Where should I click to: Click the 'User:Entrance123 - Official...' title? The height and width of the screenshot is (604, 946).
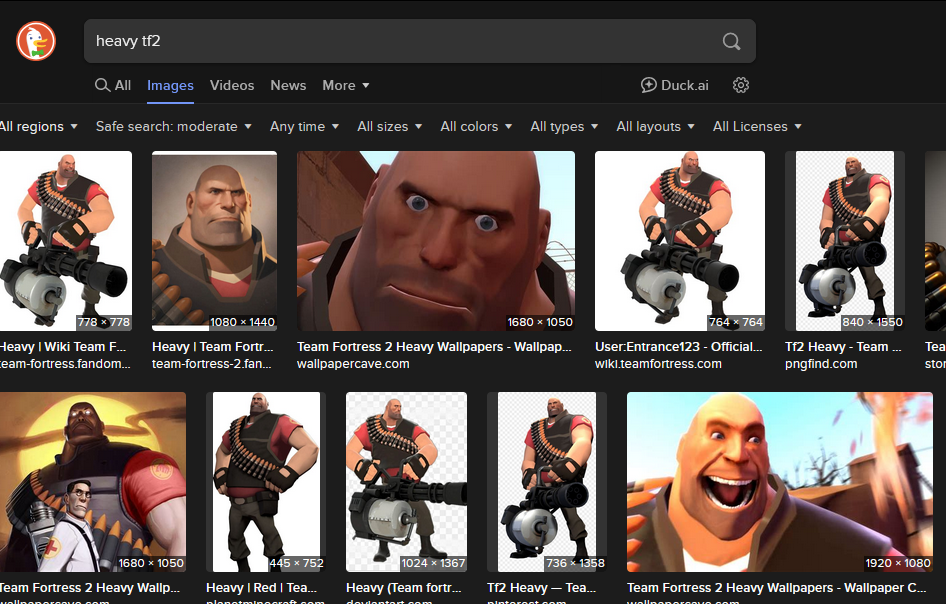tap(679, 347)
